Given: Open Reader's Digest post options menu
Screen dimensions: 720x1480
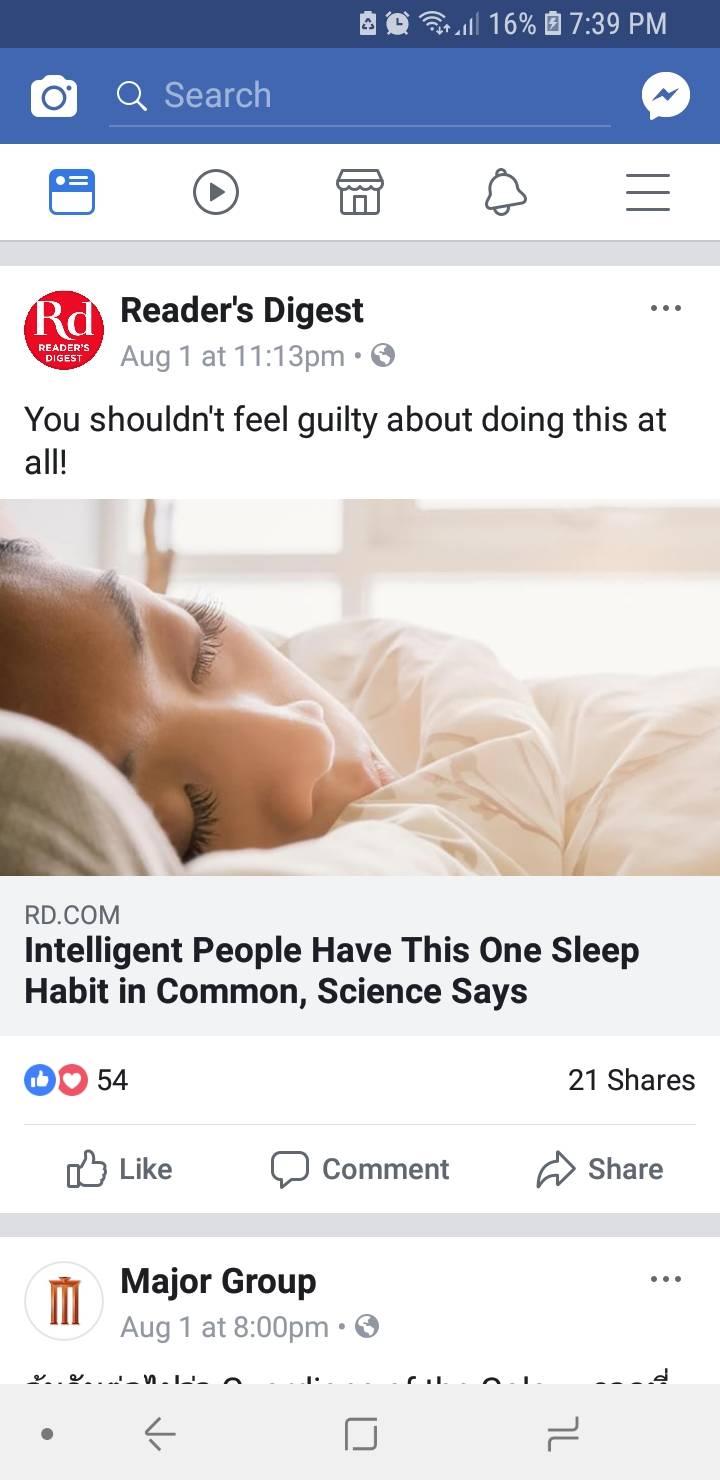Looking at the screenshot, I should click(x=666, y=308).
